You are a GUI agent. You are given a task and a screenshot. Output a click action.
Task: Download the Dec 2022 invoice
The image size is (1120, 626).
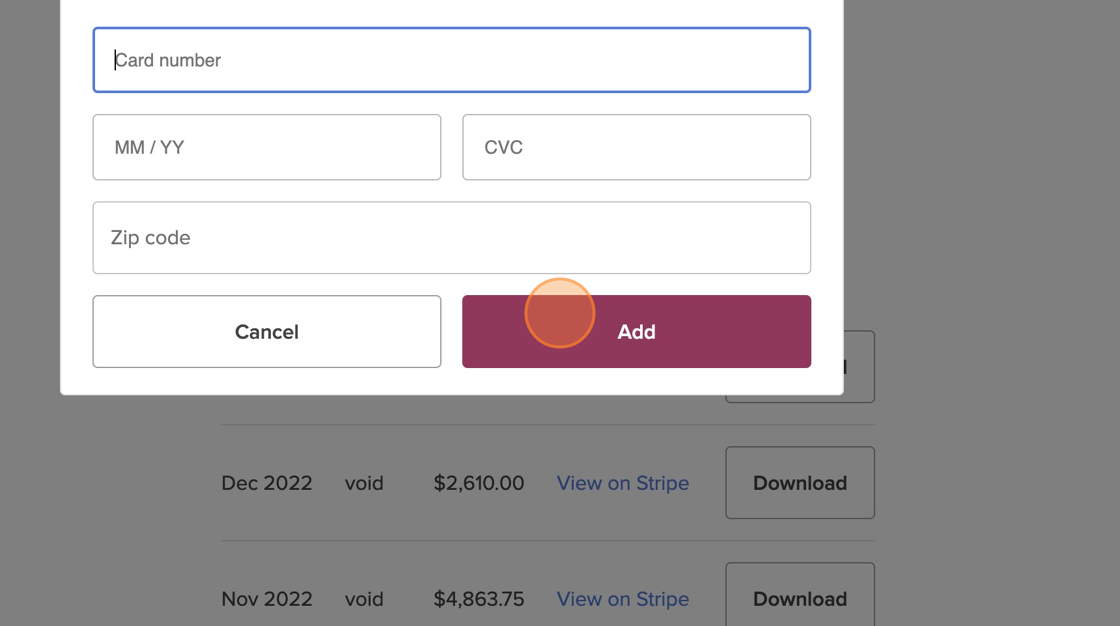(799, 483)
